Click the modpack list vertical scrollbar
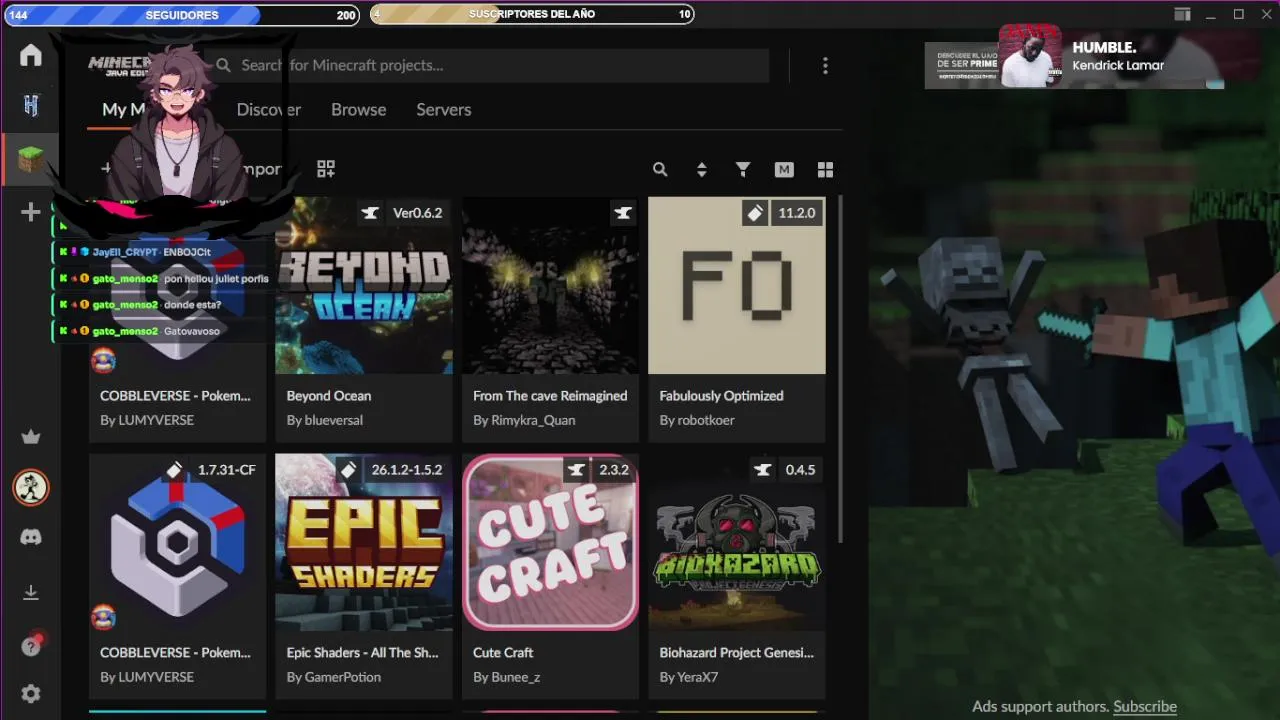 839,370
